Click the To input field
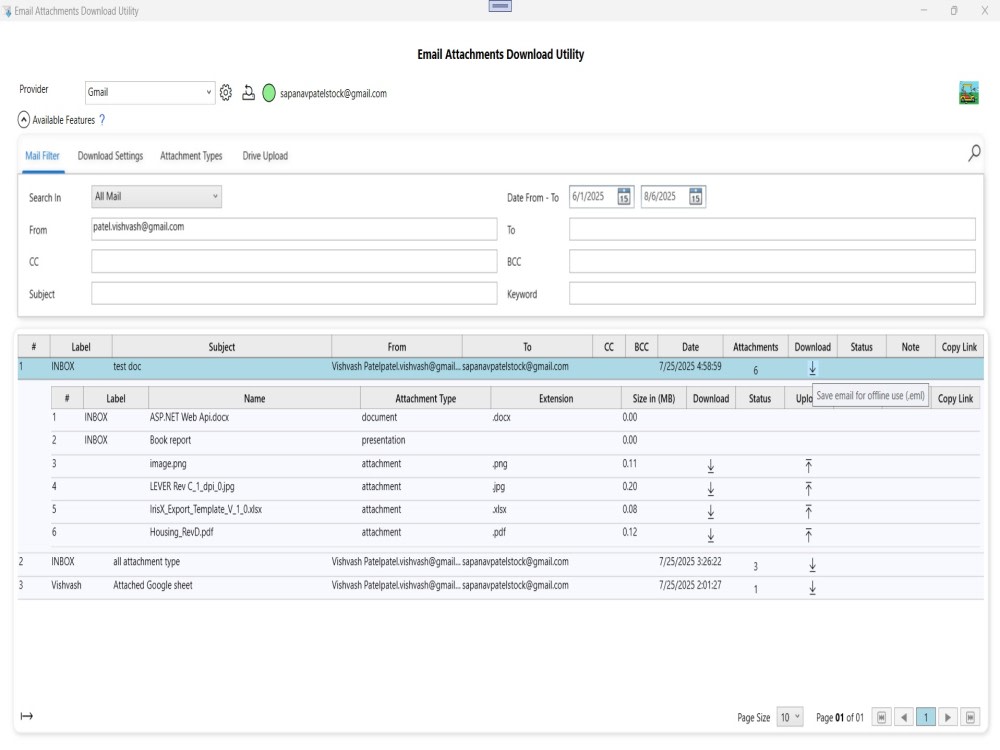This screenshot has height=750, width=1000. coord(772,229)
